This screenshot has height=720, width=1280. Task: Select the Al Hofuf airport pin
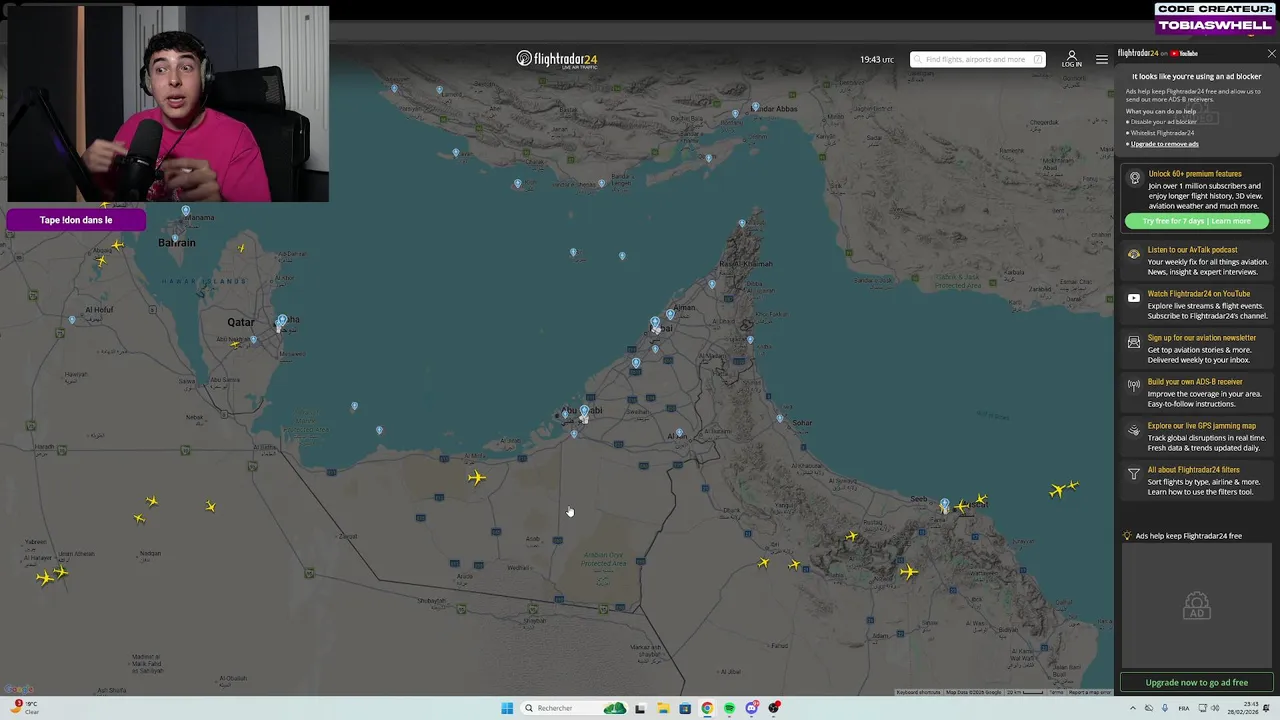coord(71,320)
